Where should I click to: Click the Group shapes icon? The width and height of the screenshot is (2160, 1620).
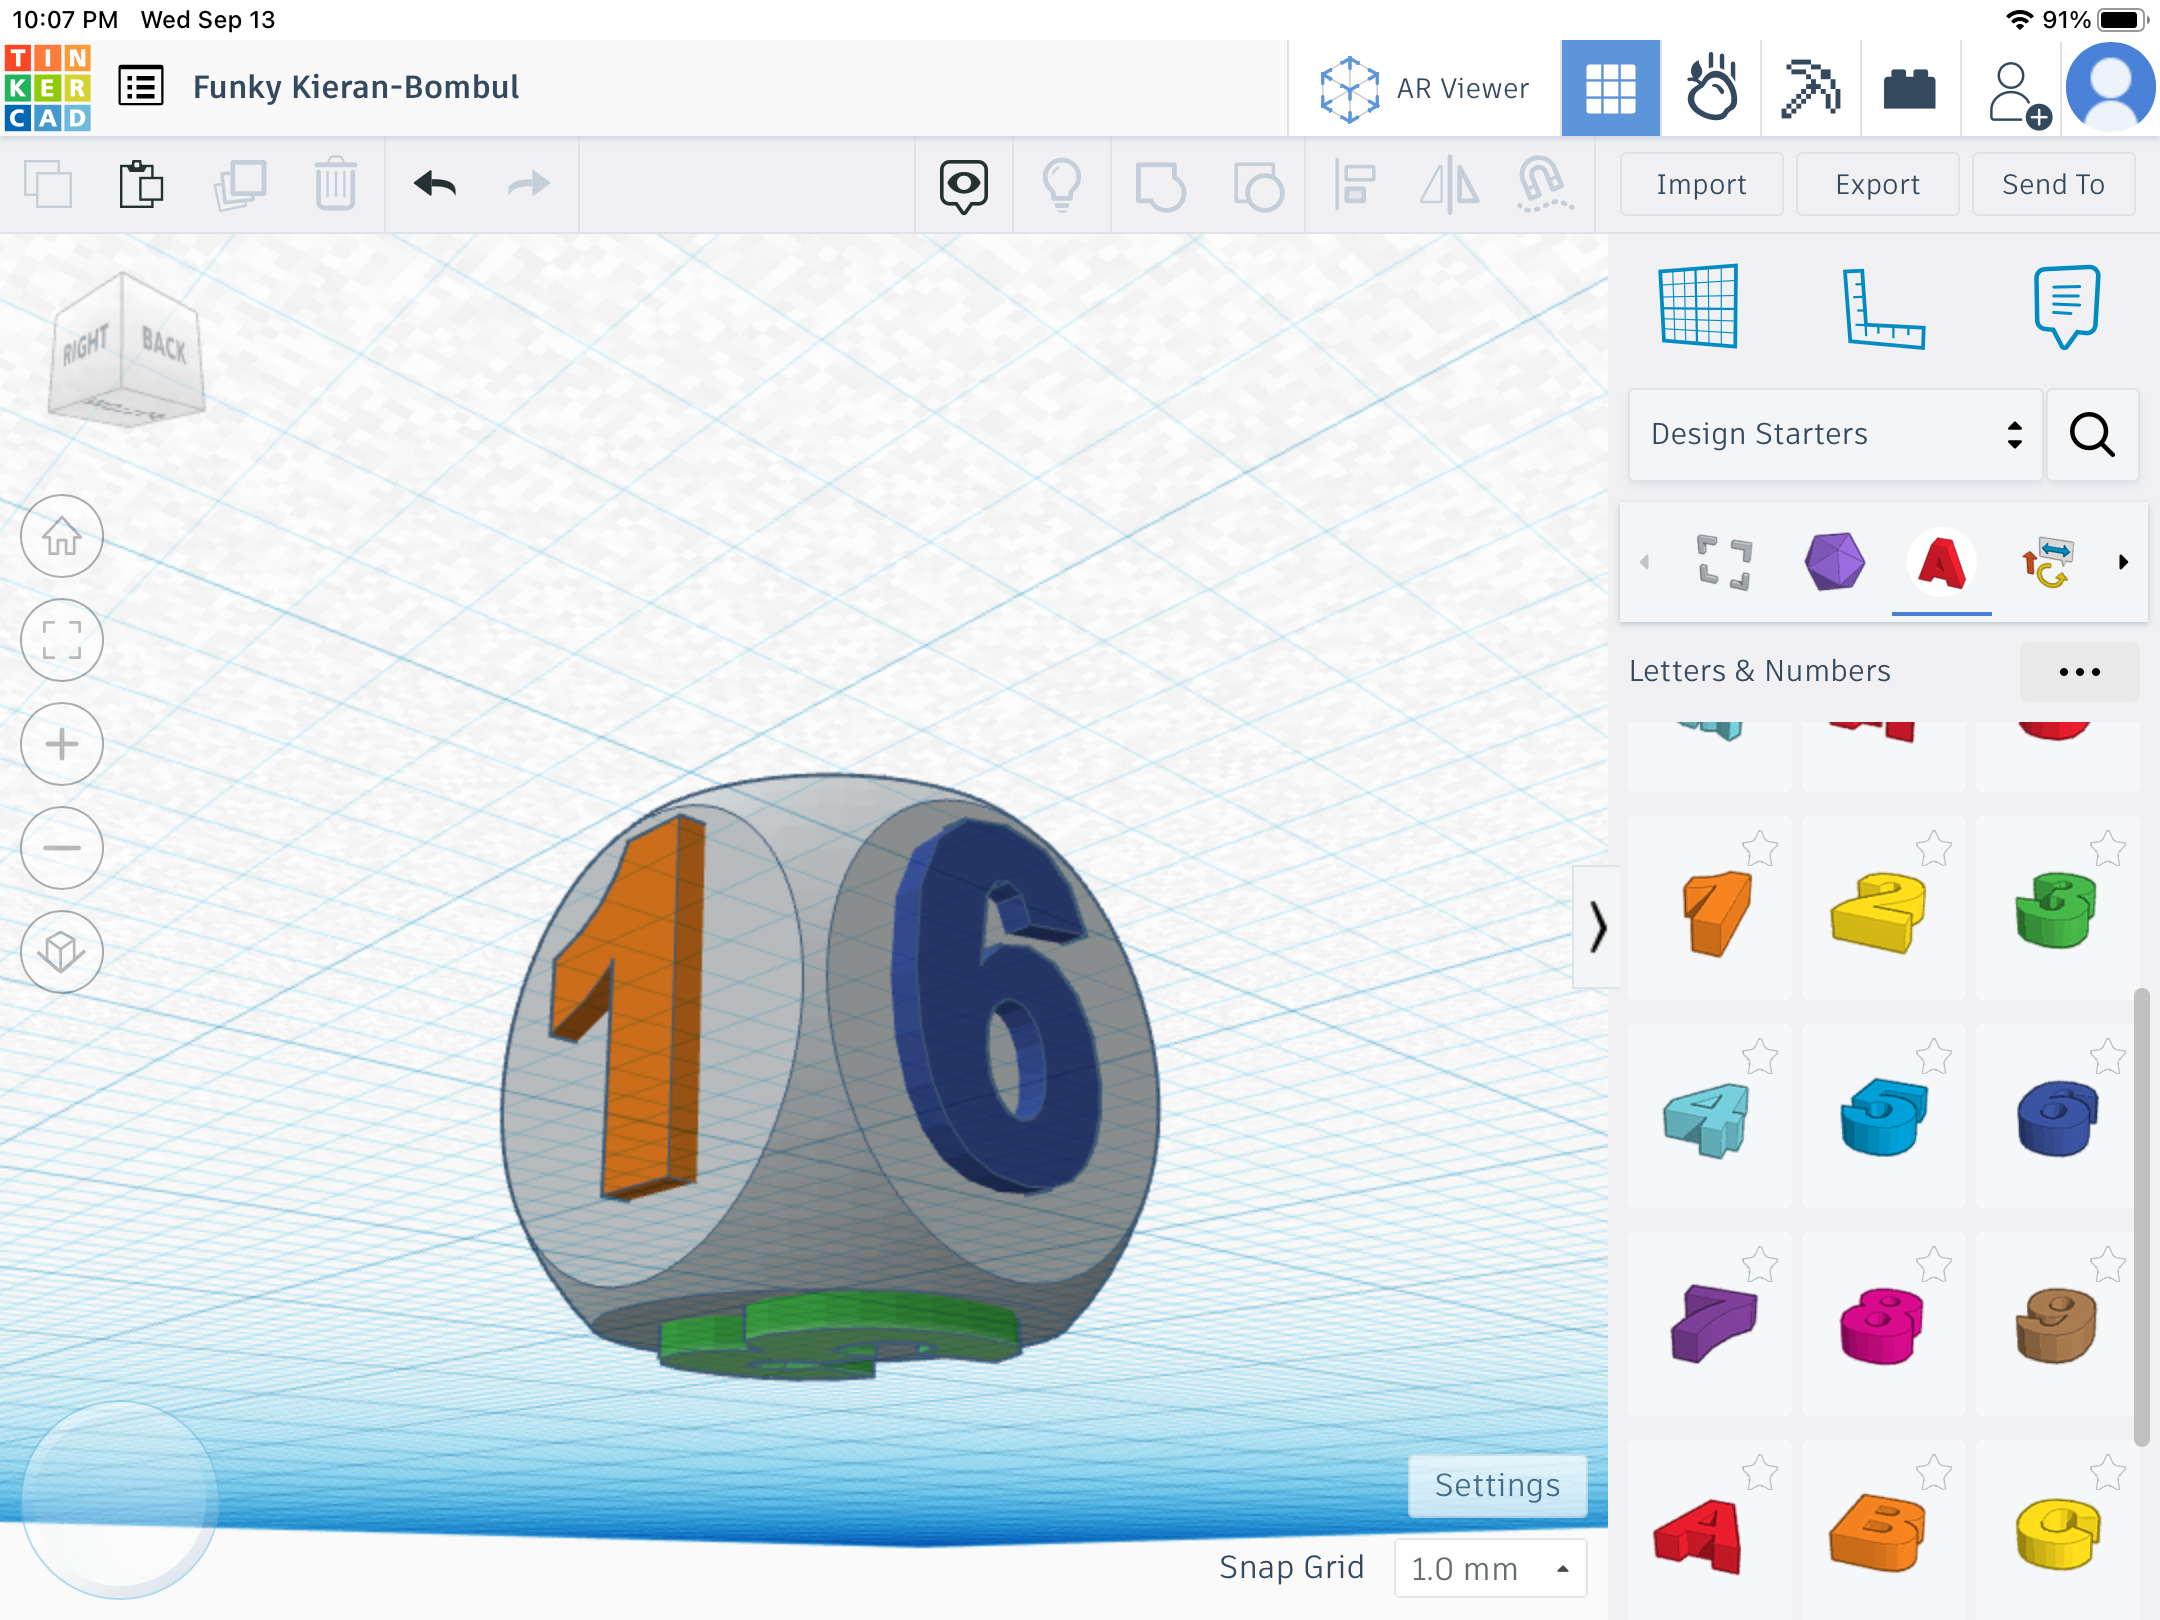1160,186
